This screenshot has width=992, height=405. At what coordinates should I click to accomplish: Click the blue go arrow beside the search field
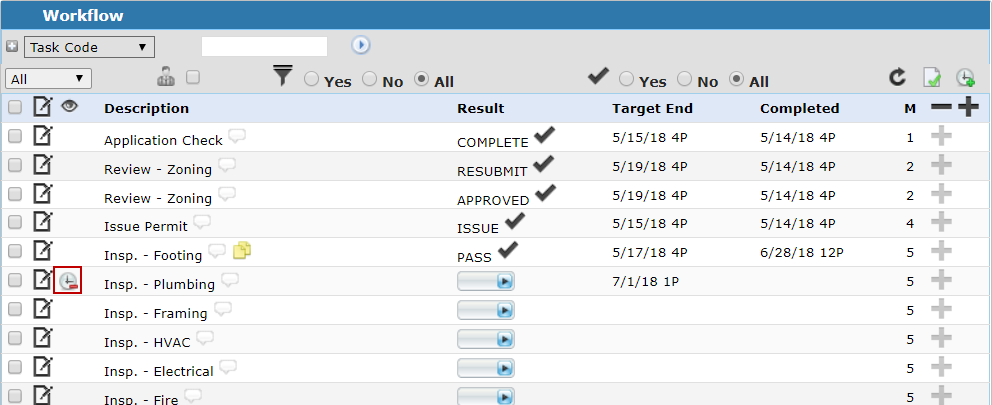pos(361,46)
